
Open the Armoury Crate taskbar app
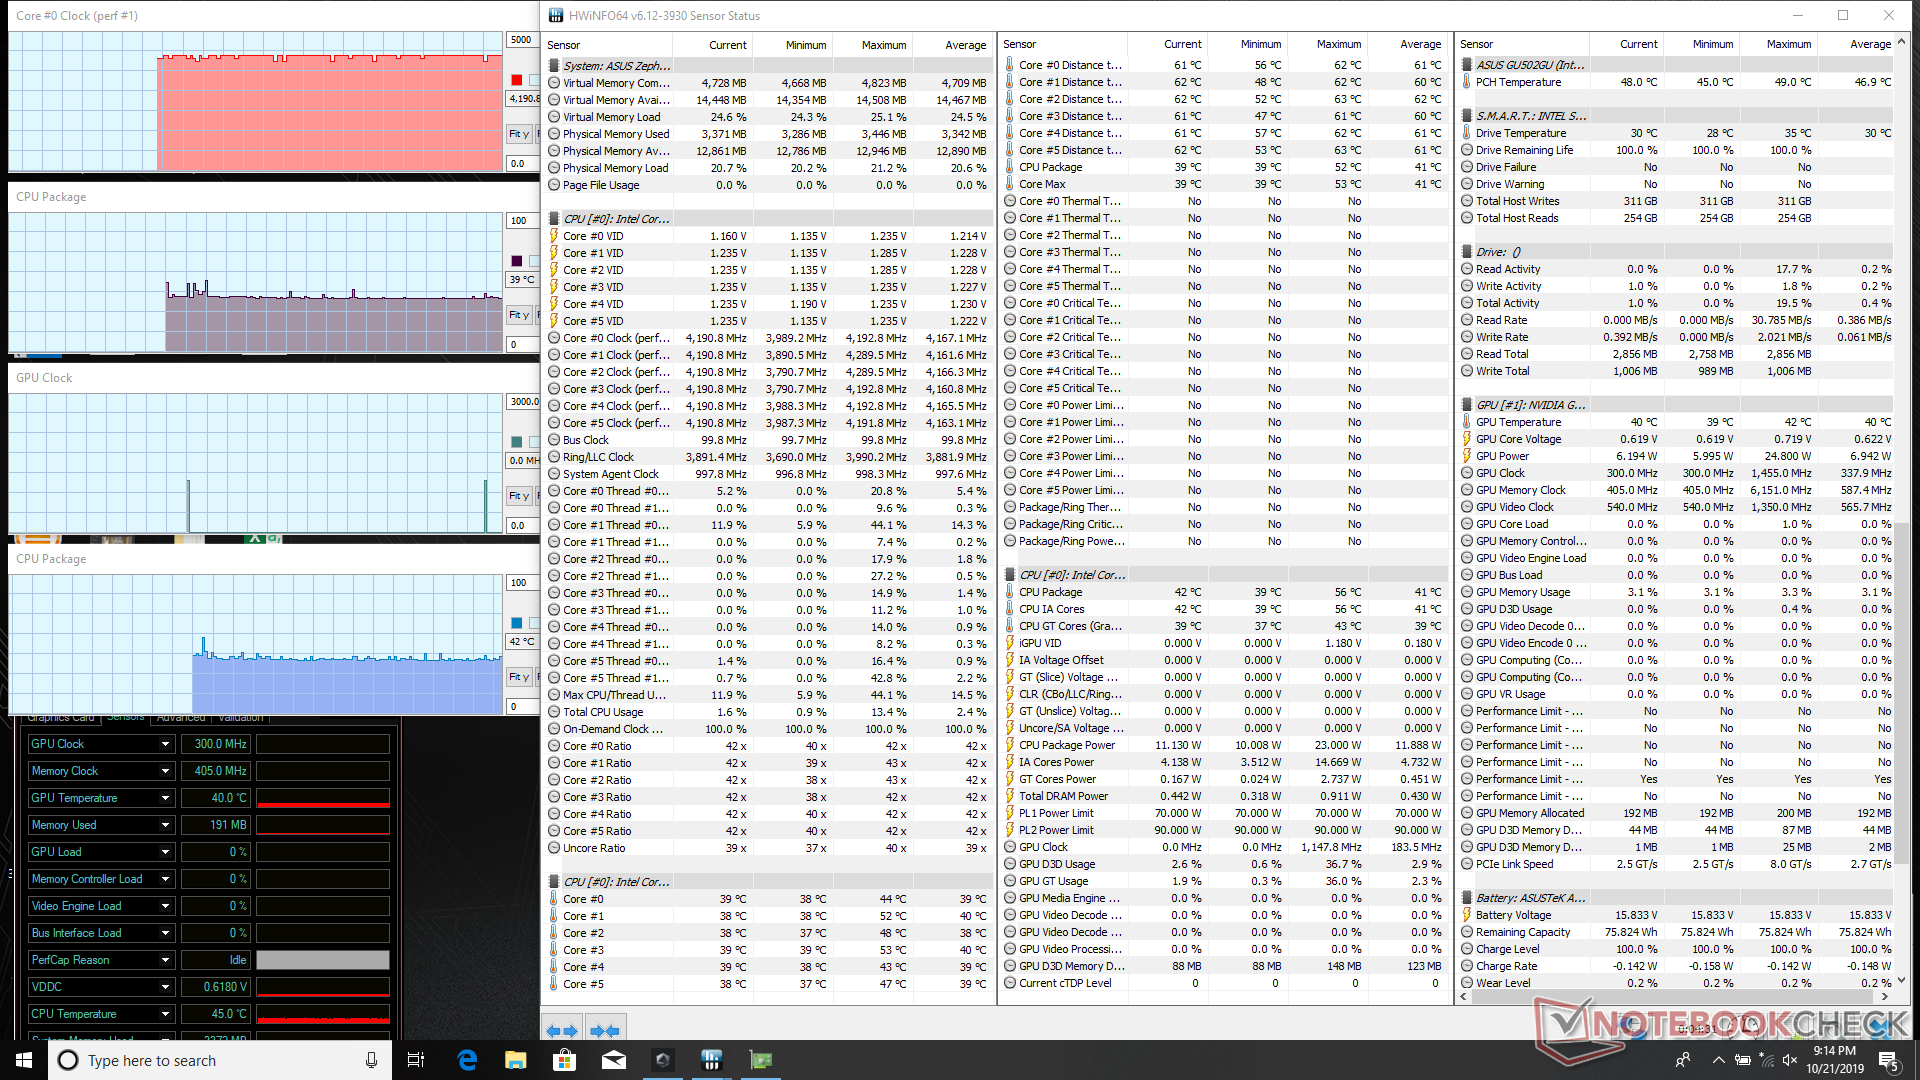tap(662, 1060)
